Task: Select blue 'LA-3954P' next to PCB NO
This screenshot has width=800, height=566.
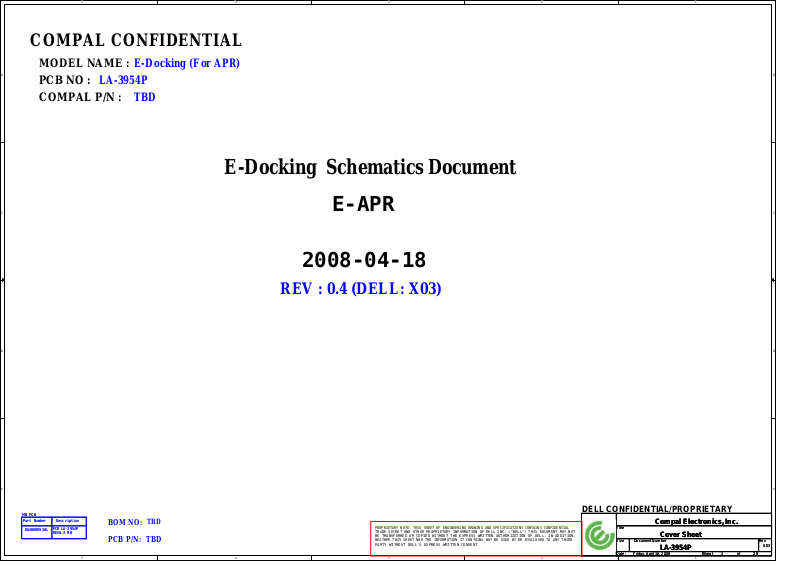Action: pos(123,80)
